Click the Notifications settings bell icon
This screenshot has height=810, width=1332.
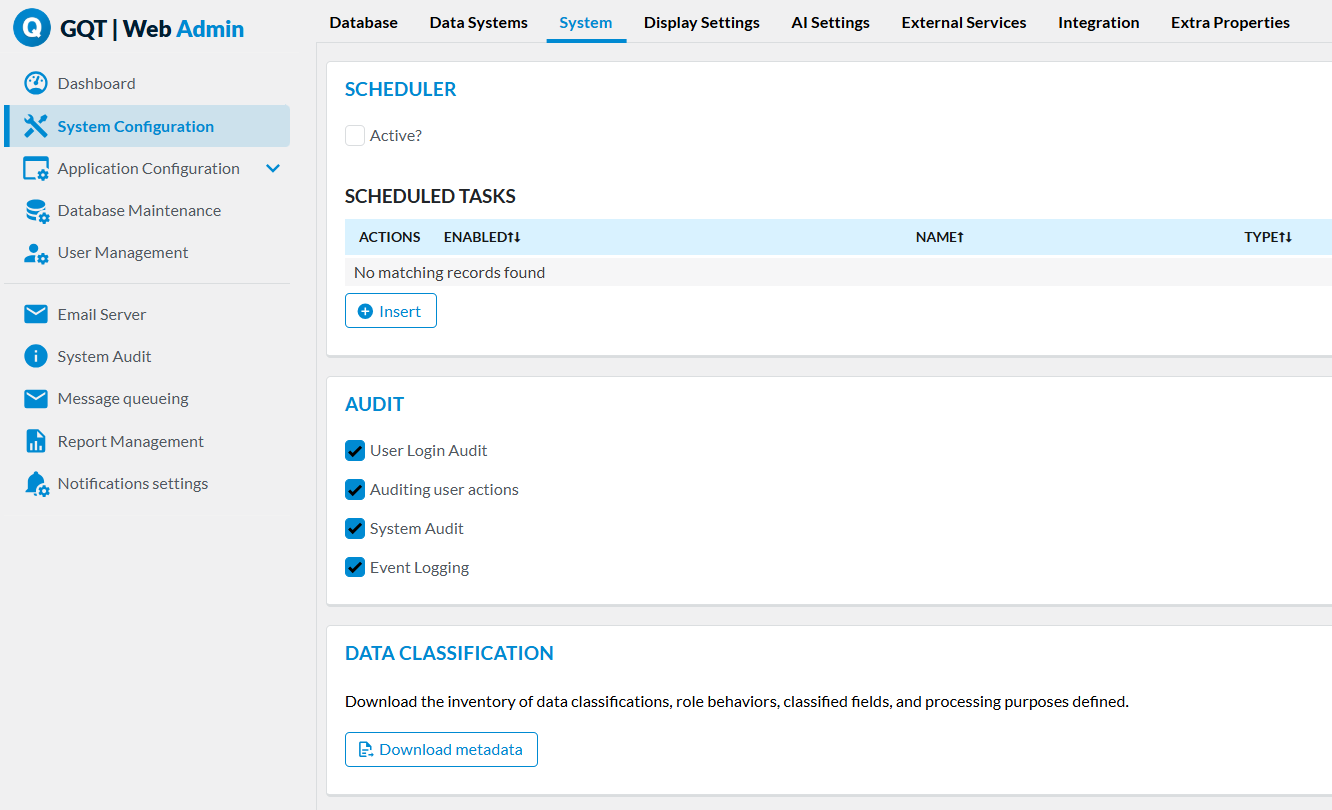(37, 484)
